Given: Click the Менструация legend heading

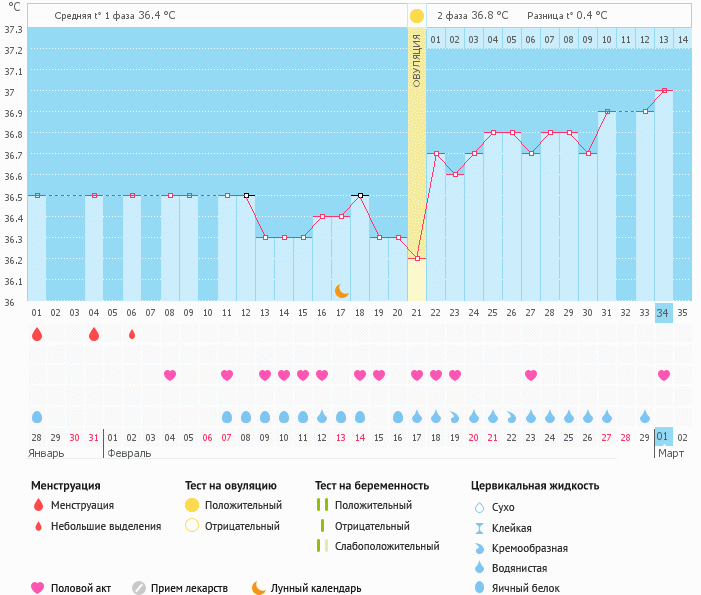Looking at the screenshot, I should [66, 485].
